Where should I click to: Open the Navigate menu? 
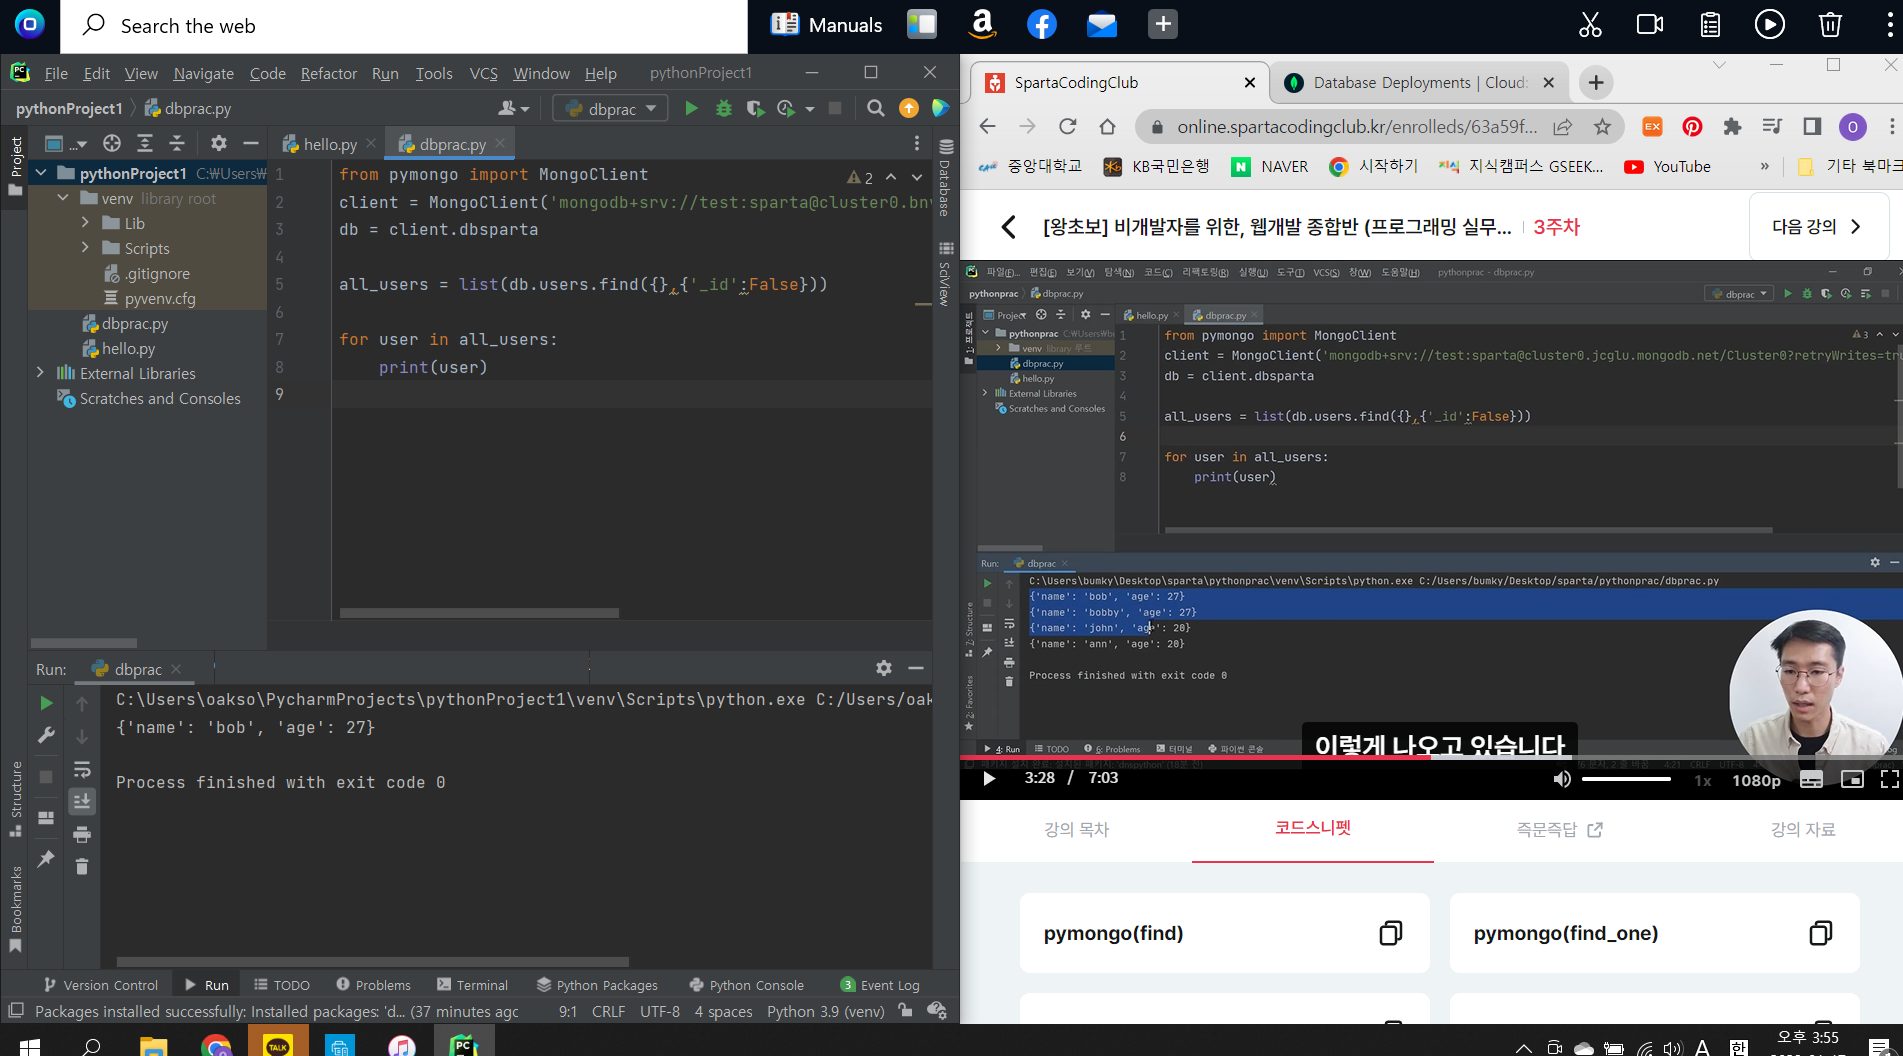coord(203,73)
